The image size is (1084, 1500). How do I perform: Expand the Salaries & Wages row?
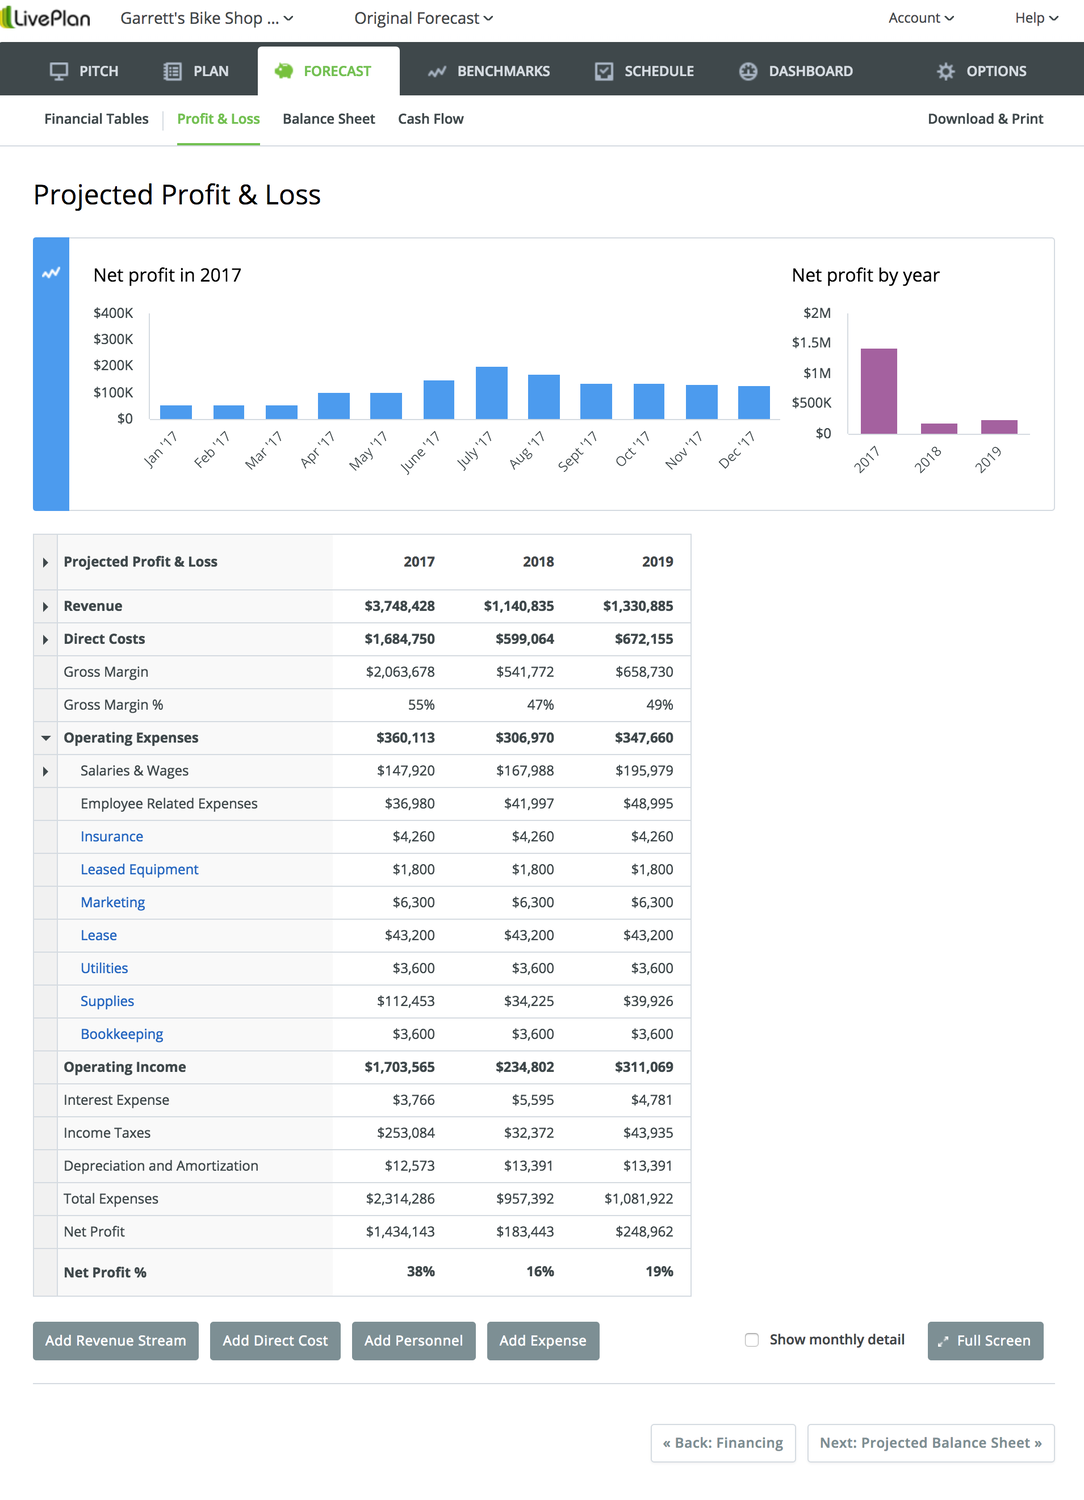pyautogui.click(x=45, y=770)
